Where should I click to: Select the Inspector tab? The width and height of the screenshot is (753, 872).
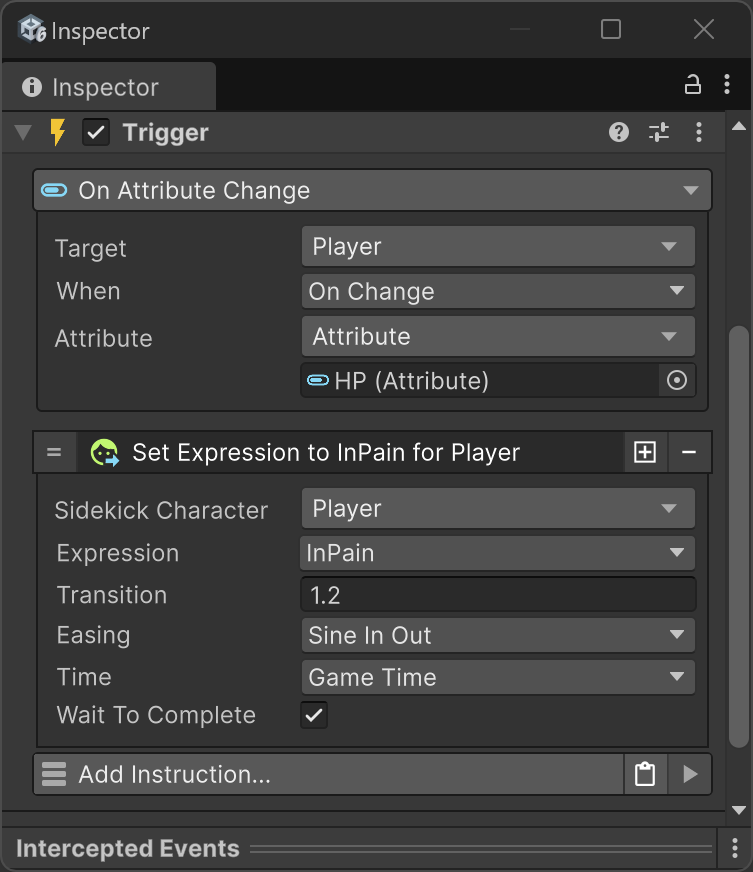[x=106, y=87]
